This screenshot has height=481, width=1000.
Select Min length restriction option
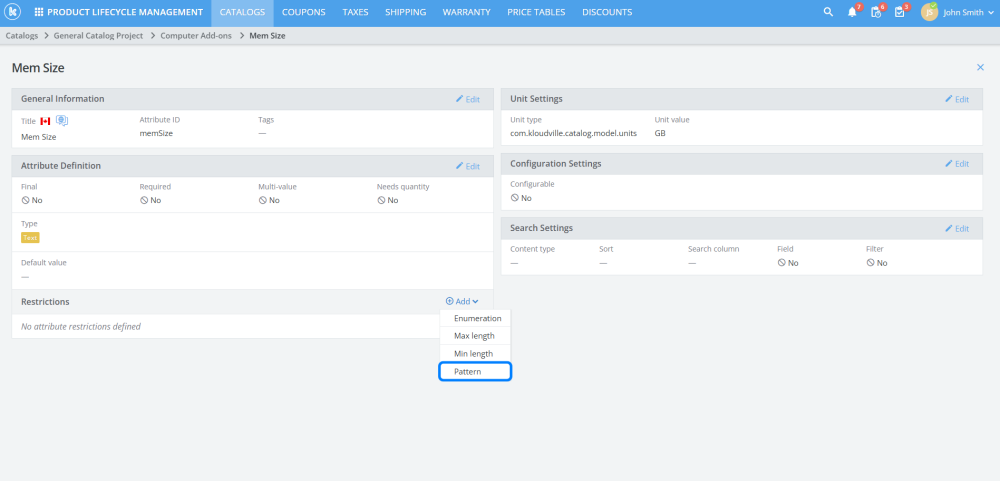point(475,353)
